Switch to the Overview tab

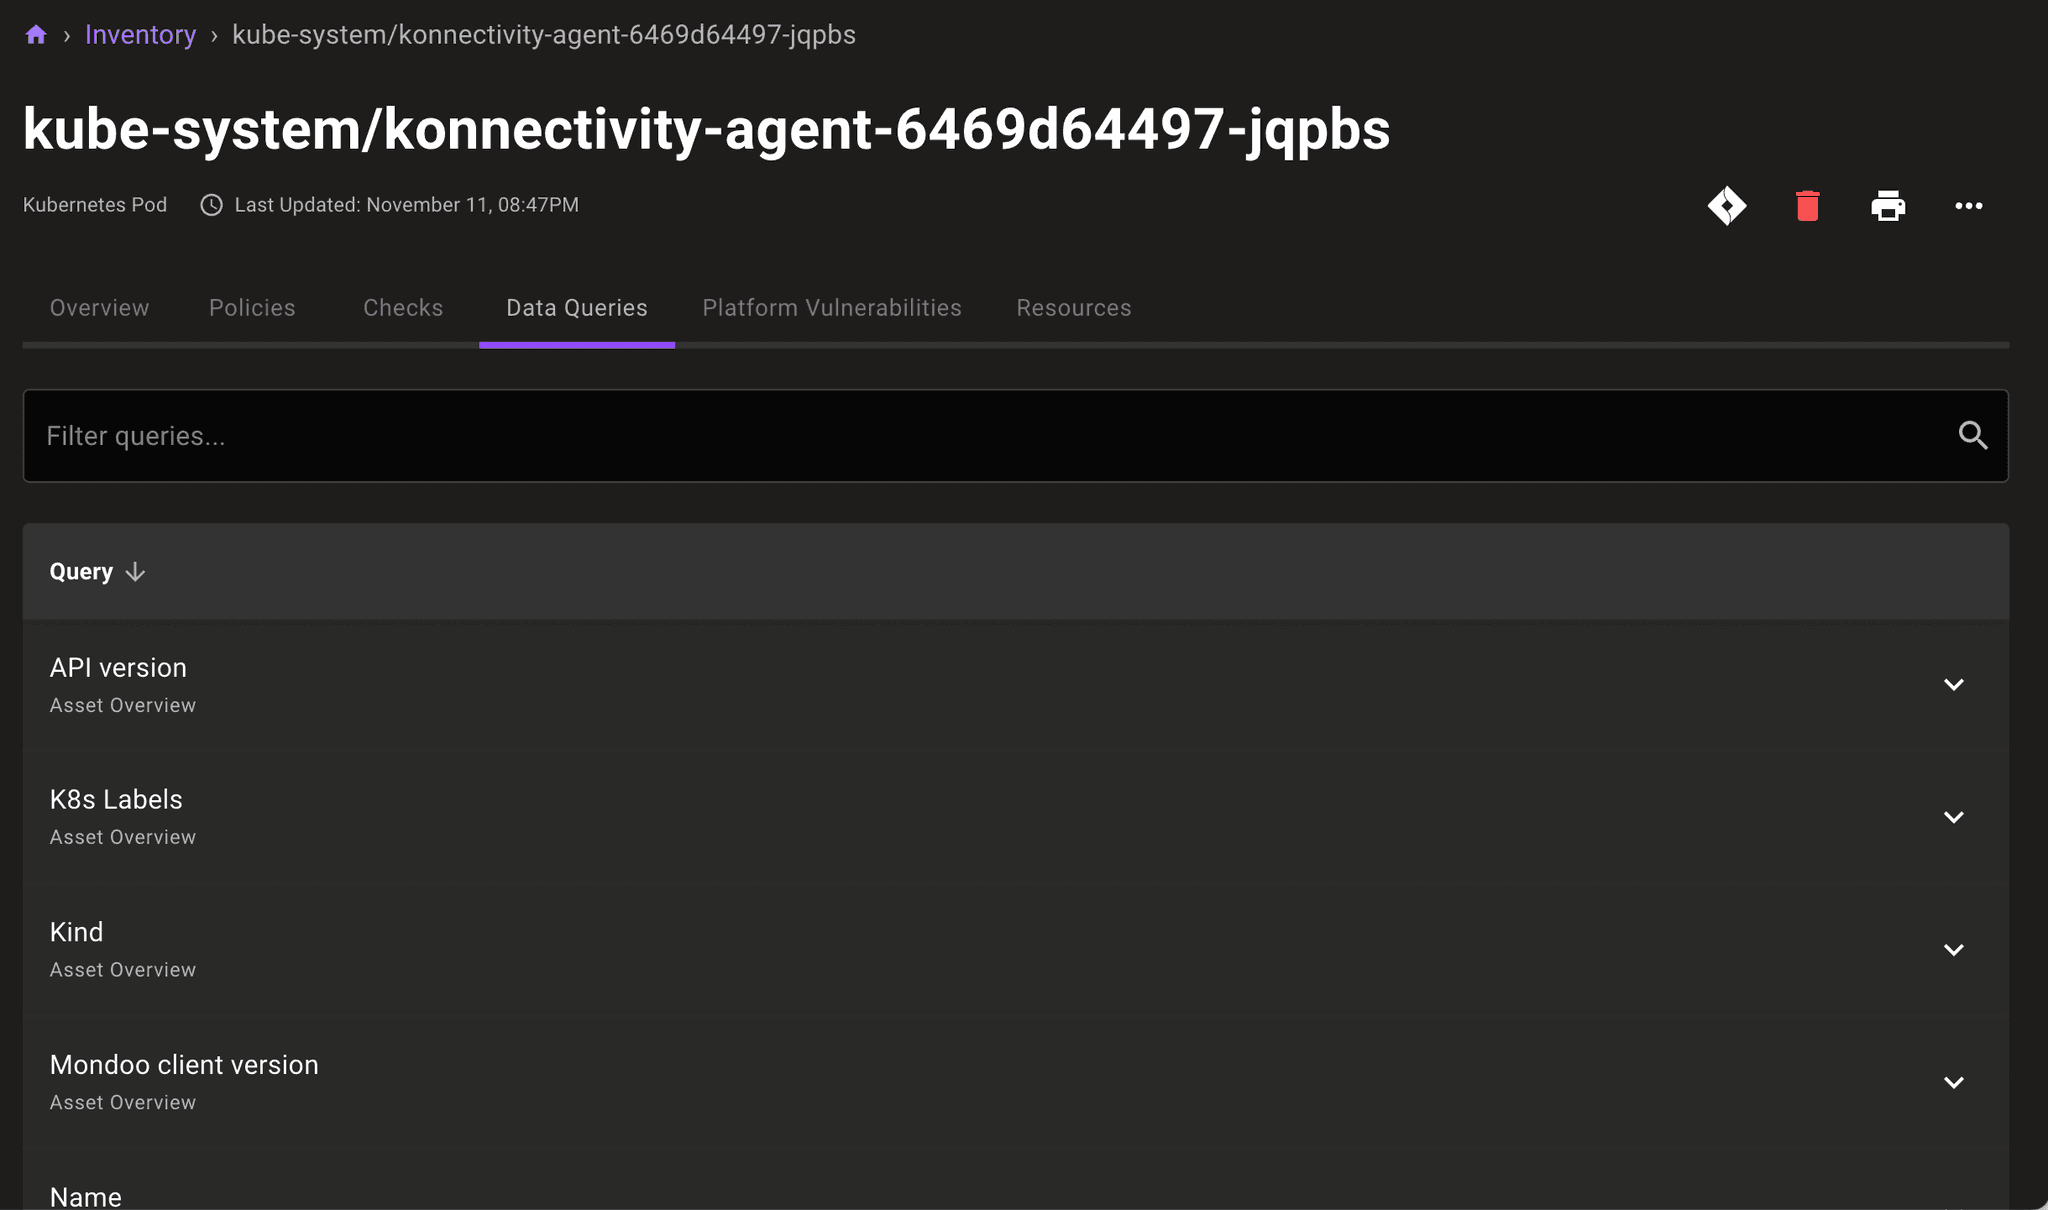coord(99,308)
